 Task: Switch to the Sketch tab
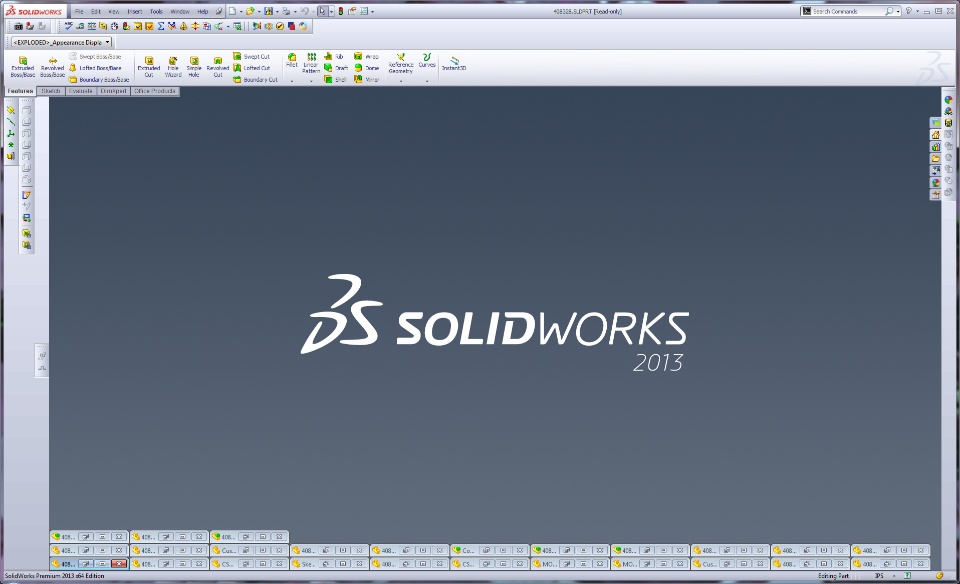click(51, 91)
